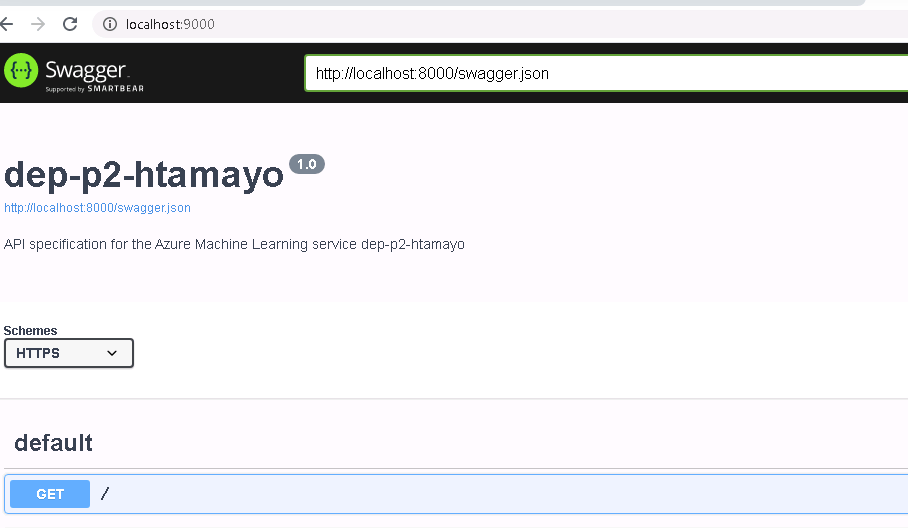Open the http://localhost:8000/swagger.json link
The height and width of the screenshot is (528, 908).
tap(97, 208)
